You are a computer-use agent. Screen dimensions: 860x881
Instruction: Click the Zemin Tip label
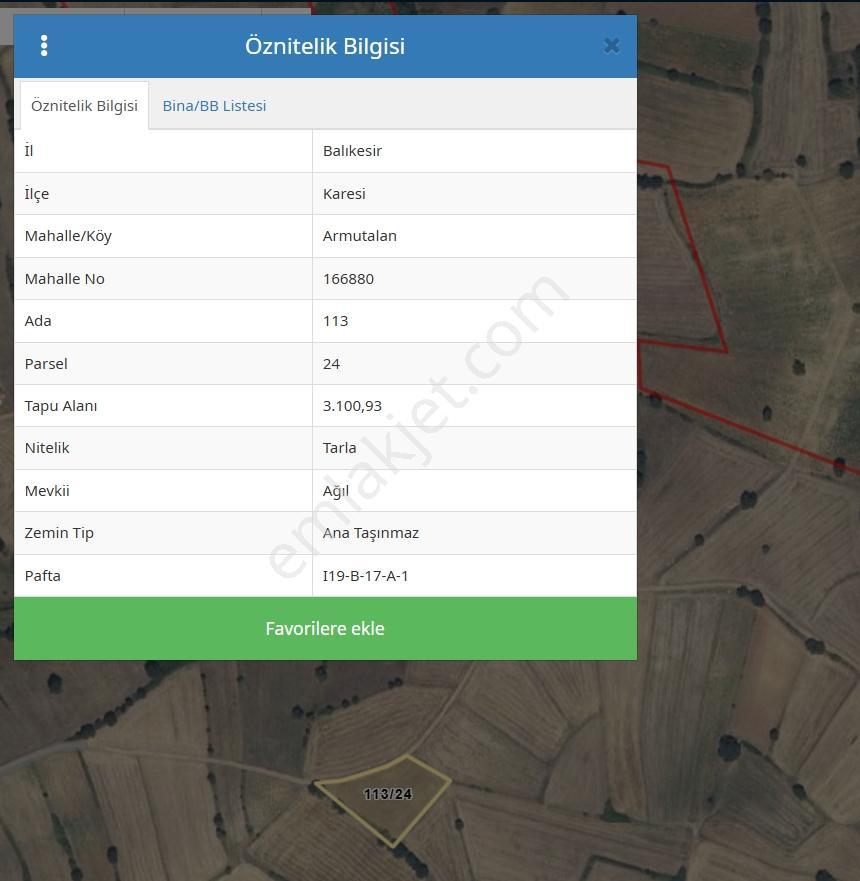(59, 533)
